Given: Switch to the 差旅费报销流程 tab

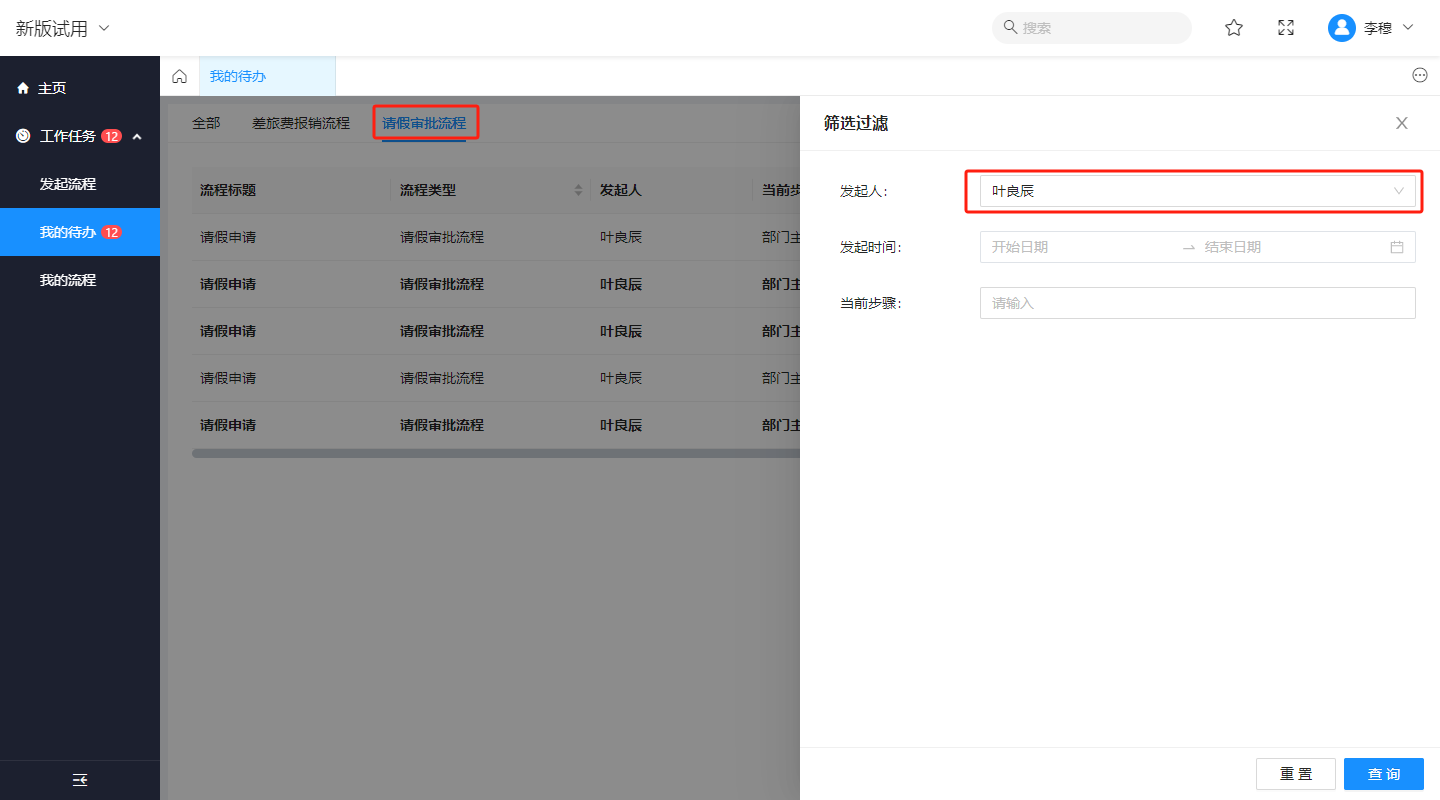Looking at the screenshot, I should (x=301, y=123).
